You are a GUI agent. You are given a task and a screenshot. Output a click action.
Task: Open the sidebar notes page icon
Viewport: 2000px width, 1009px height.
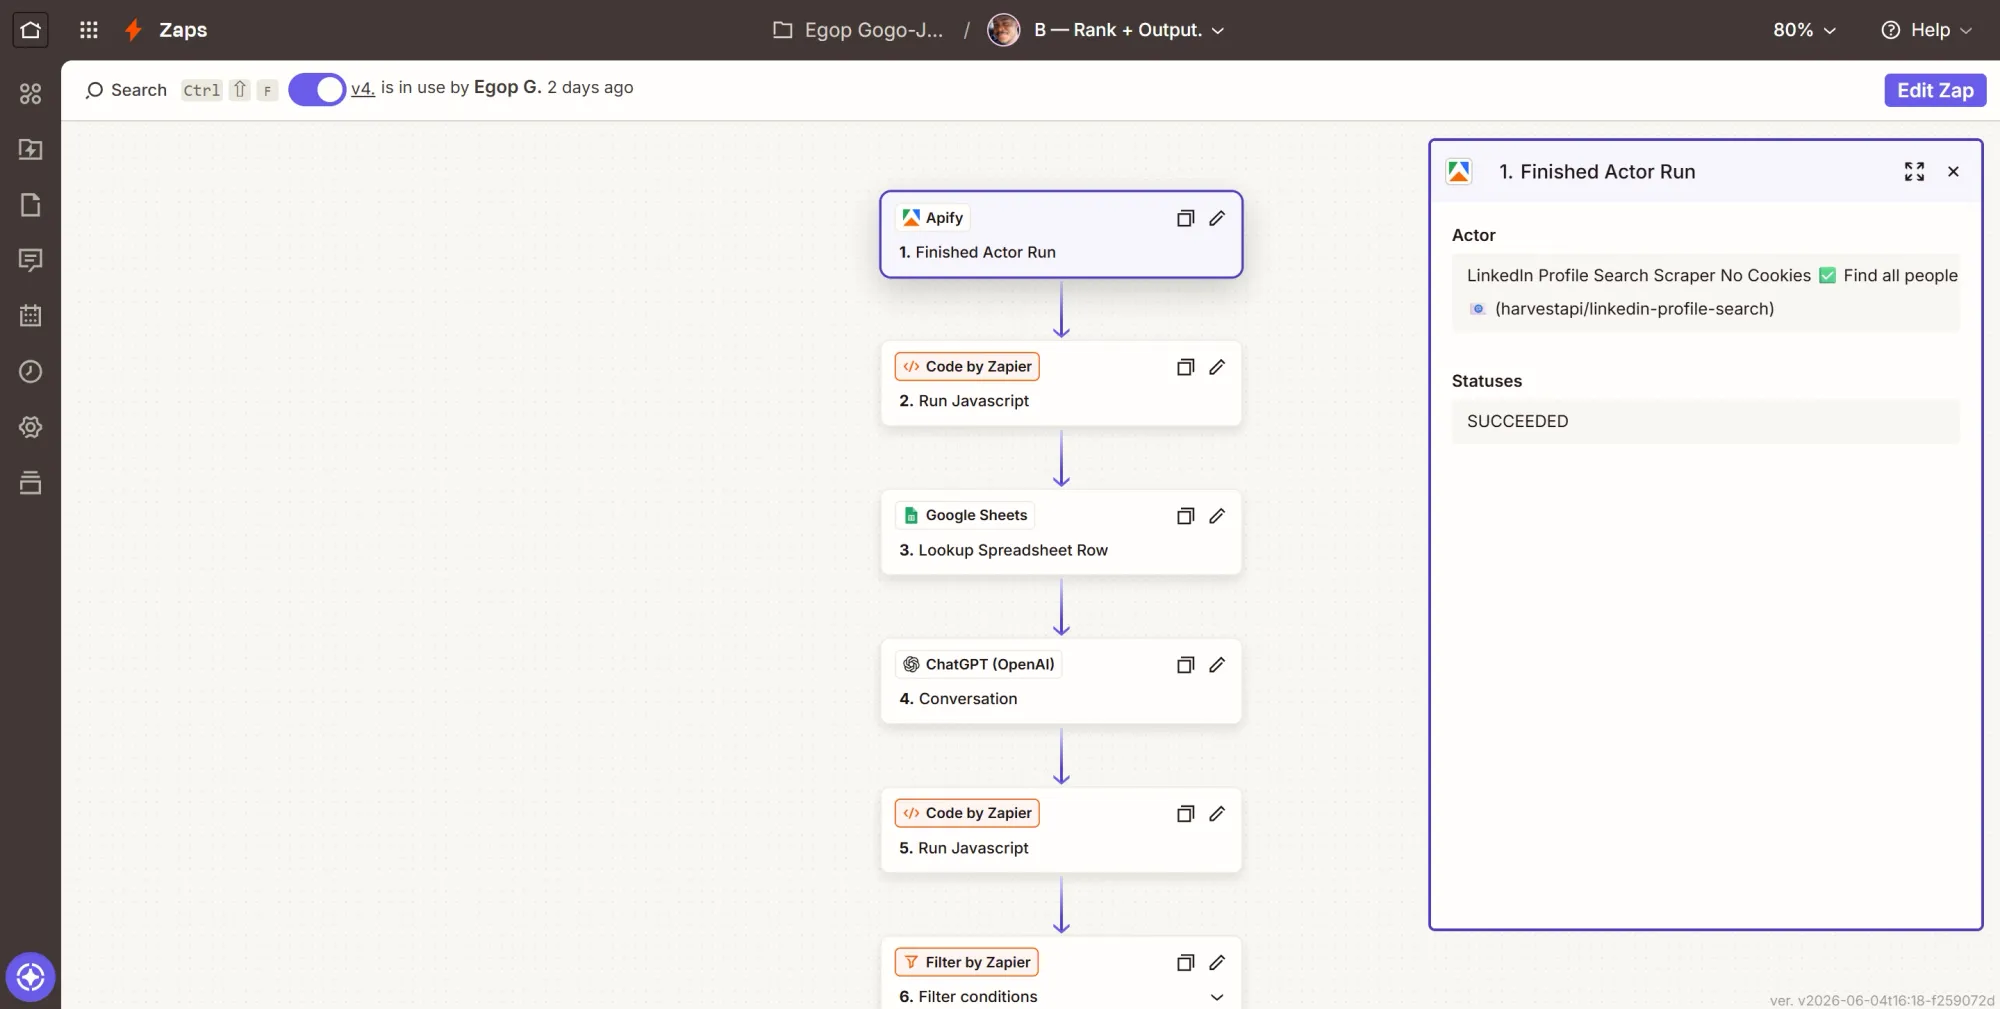click(31, 205)
